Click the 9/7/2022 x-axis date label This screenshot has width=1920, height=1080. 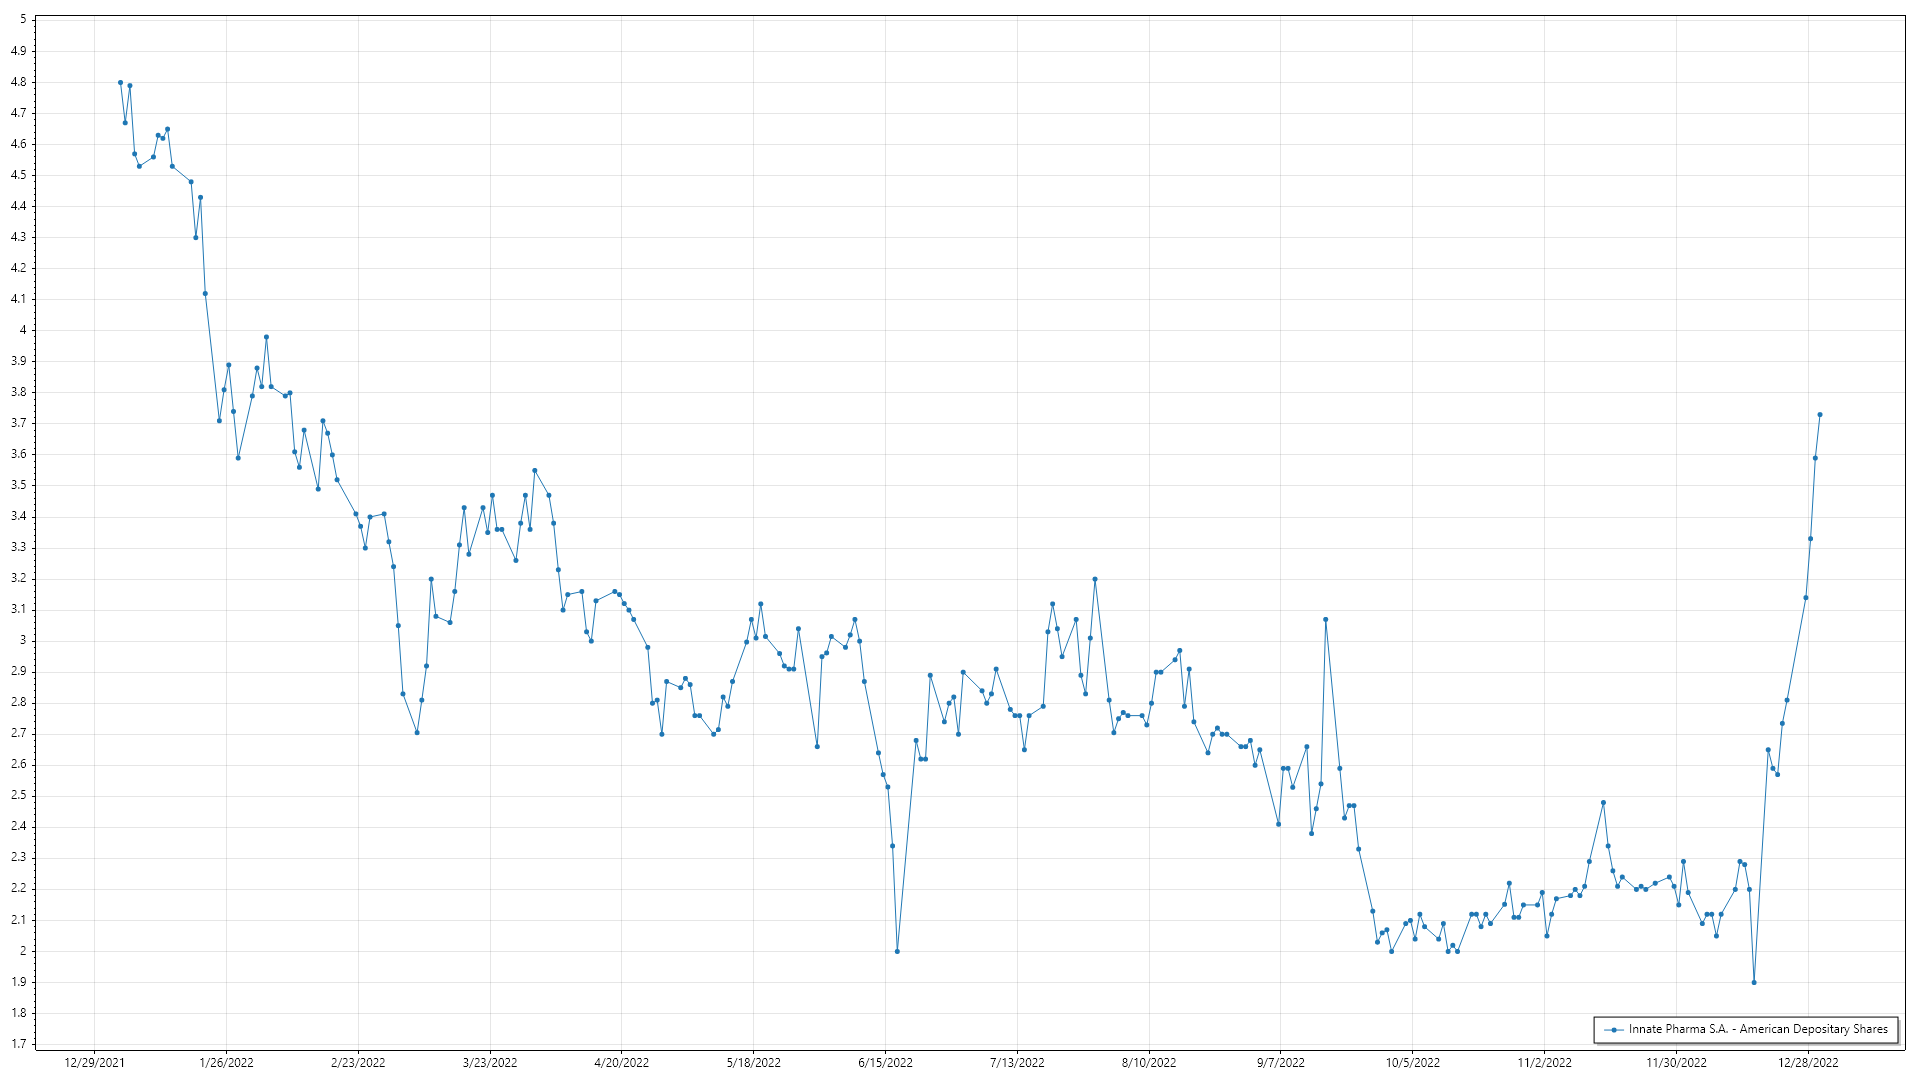coord(1280,1062)
